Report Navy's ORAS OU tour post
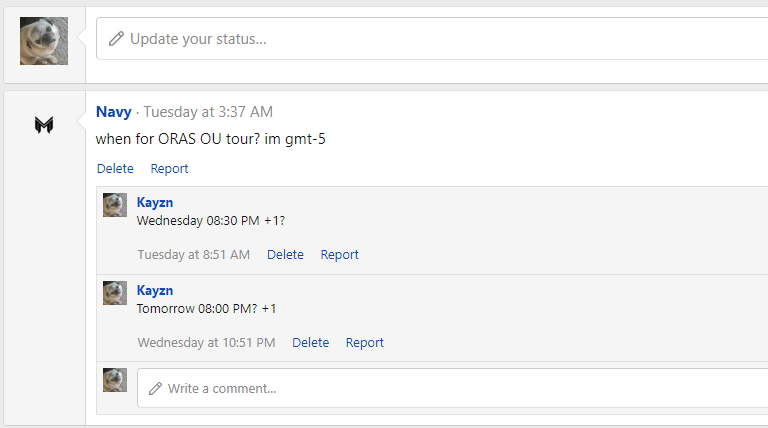The image size is (768, 428). (169, 169)
